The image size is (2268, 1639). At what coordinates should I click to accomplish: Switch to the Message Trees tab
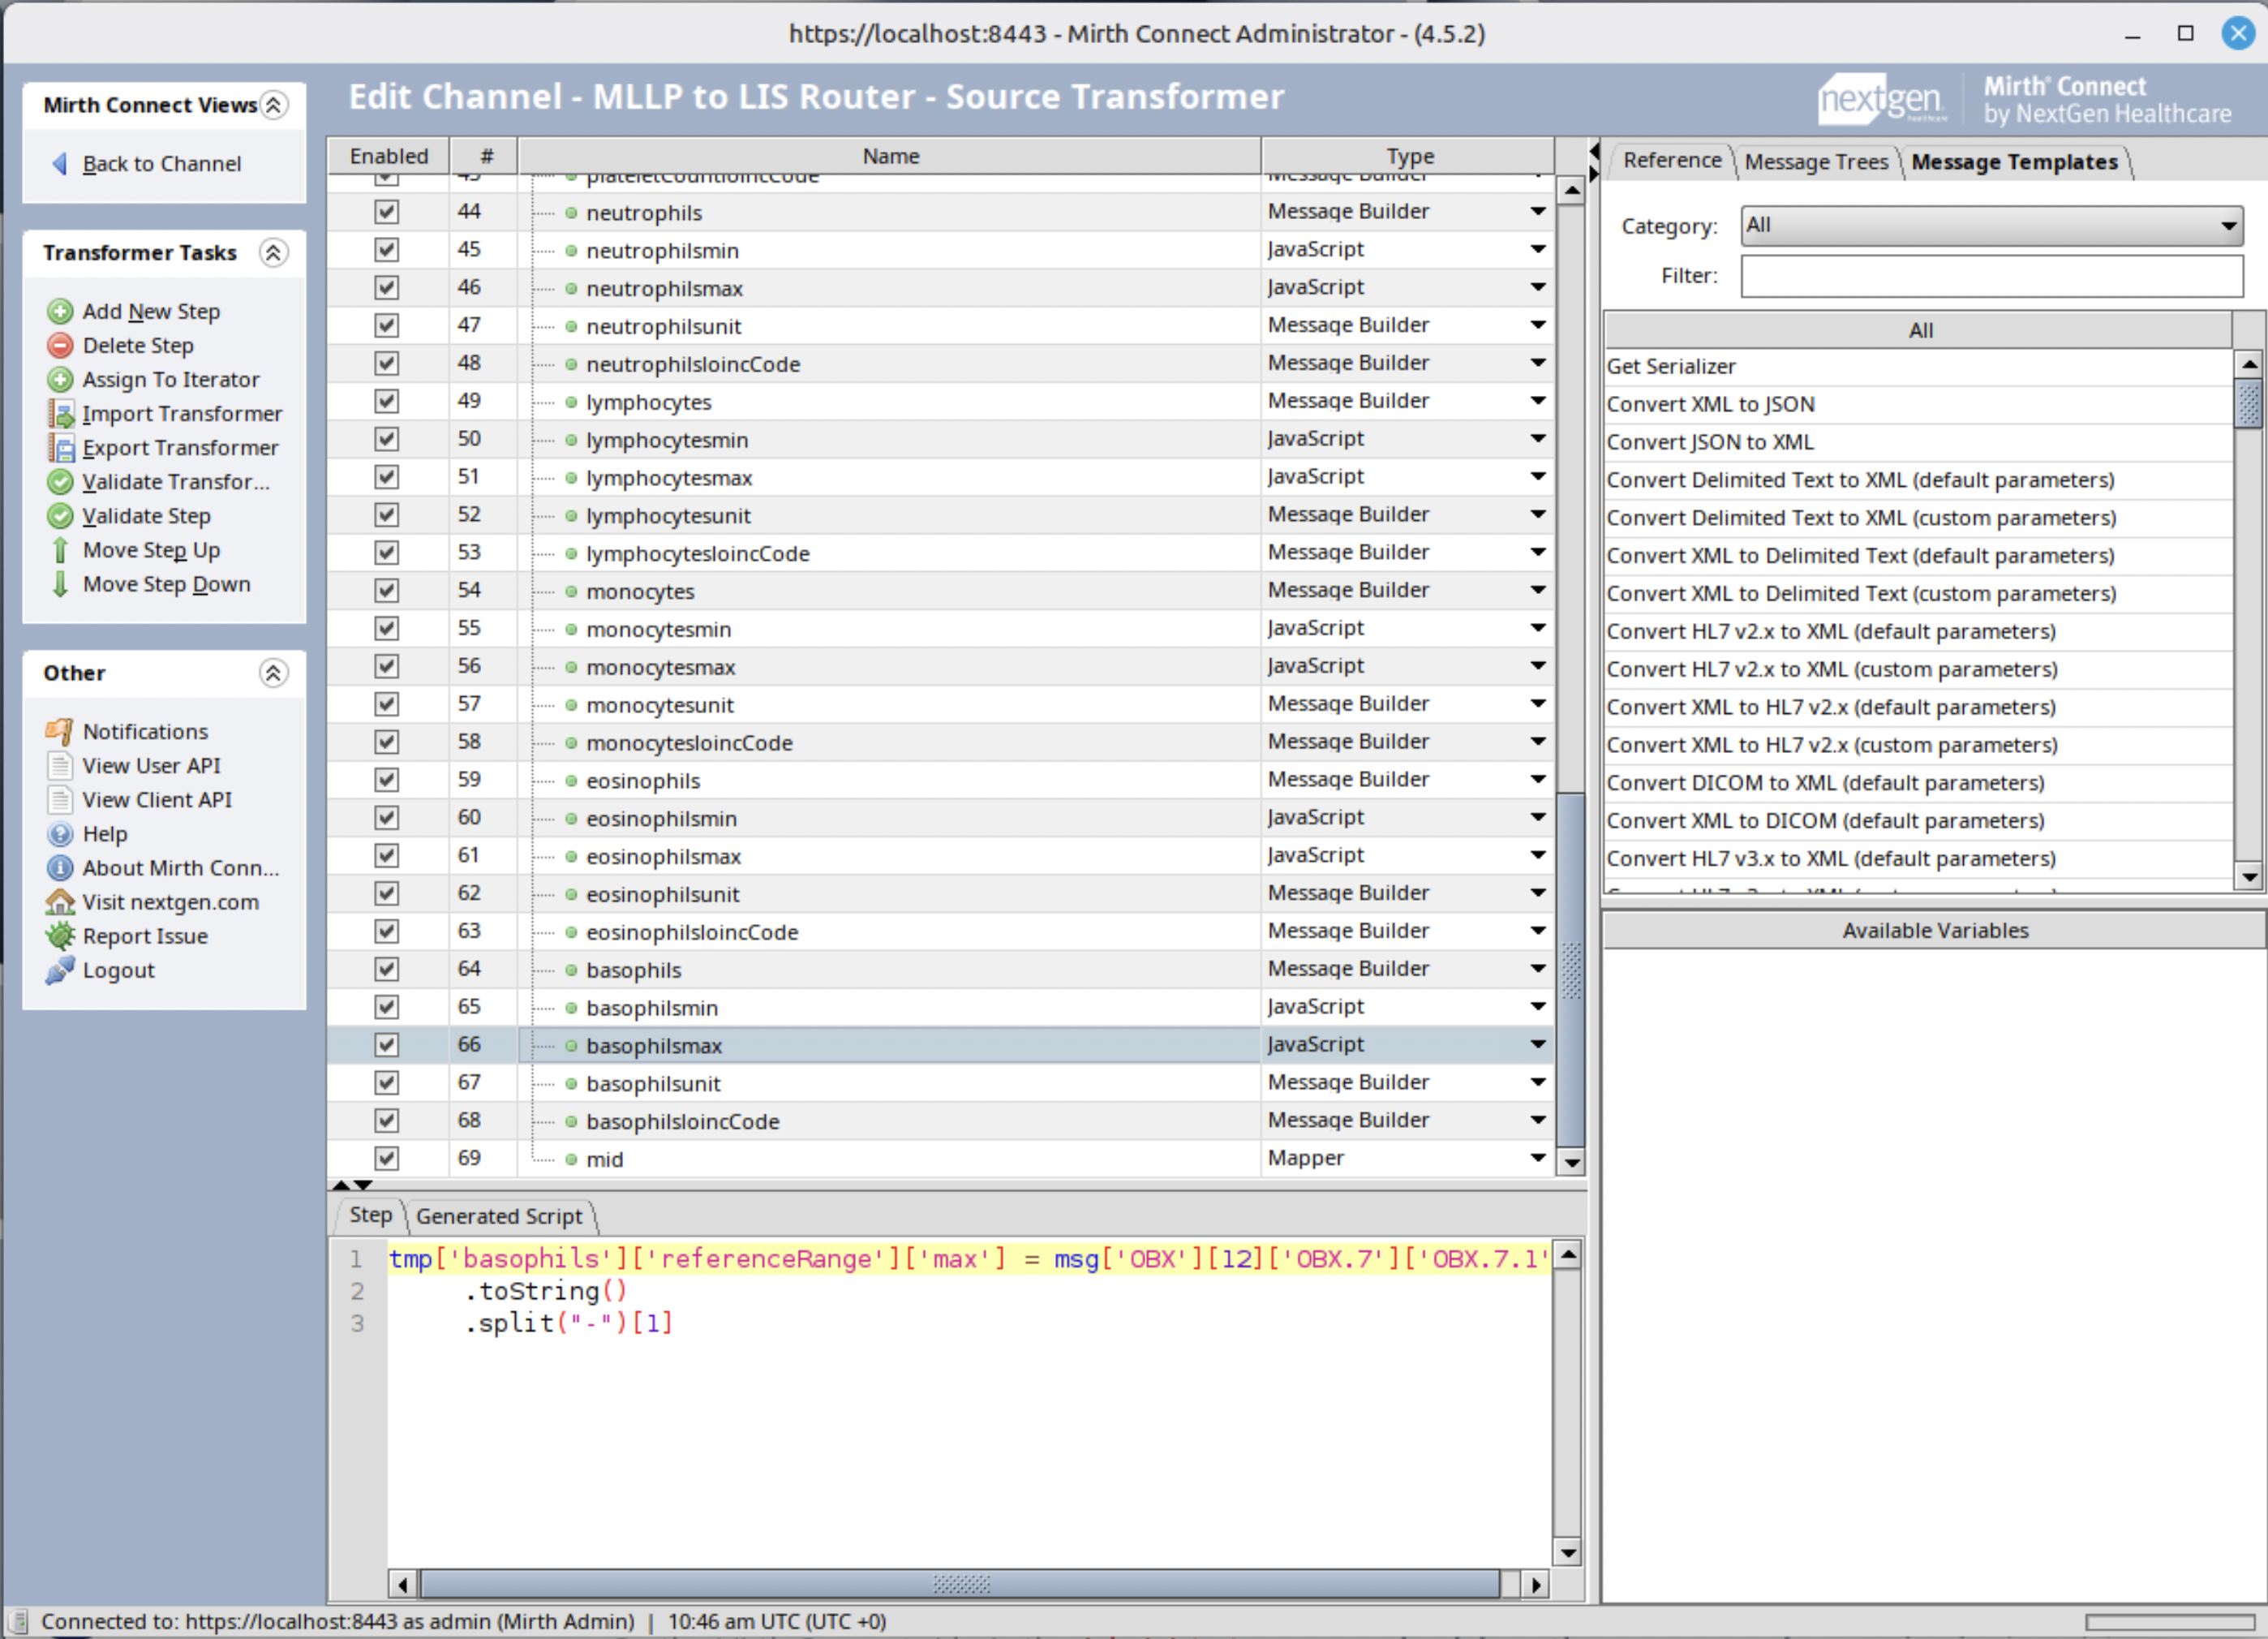coord(1816,161)
